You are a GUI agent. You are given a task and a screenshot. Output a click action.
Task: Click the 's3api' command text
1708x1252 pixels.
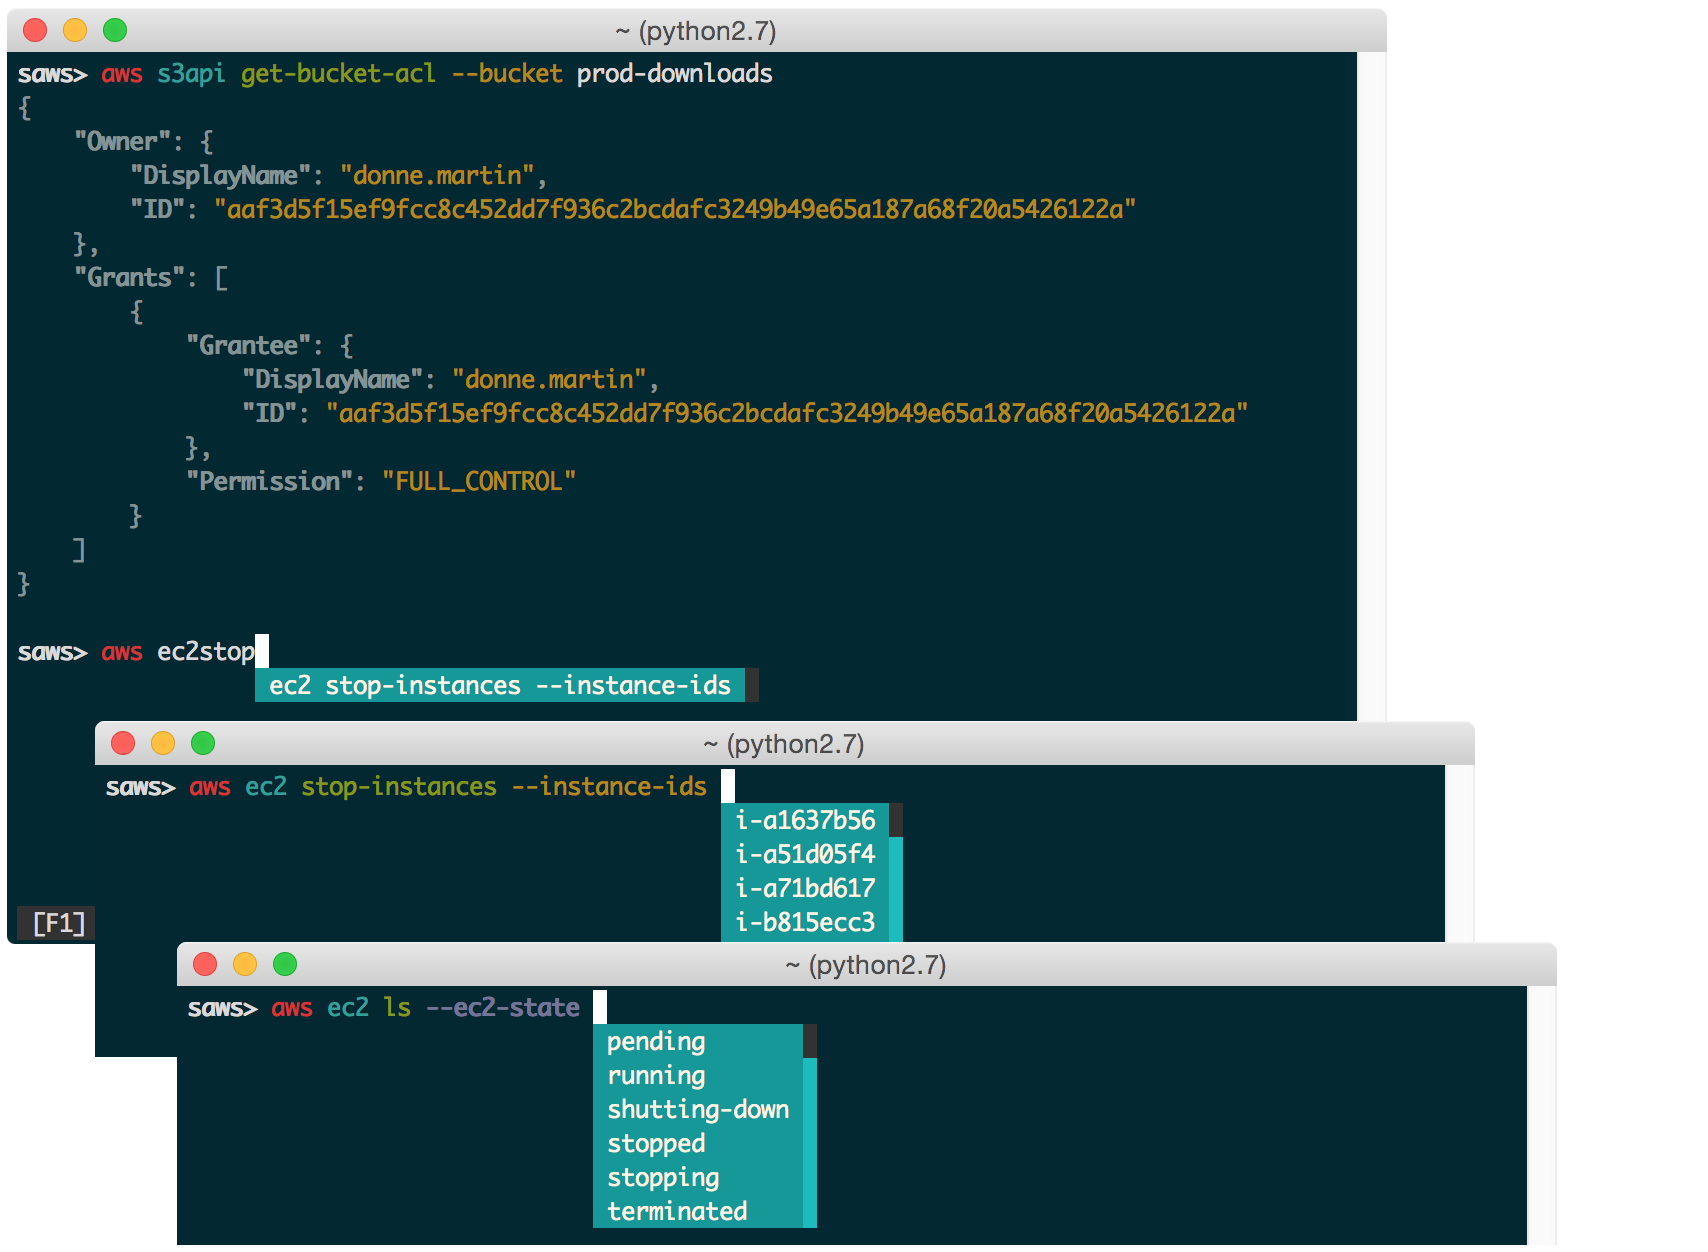tap(191, 74)
